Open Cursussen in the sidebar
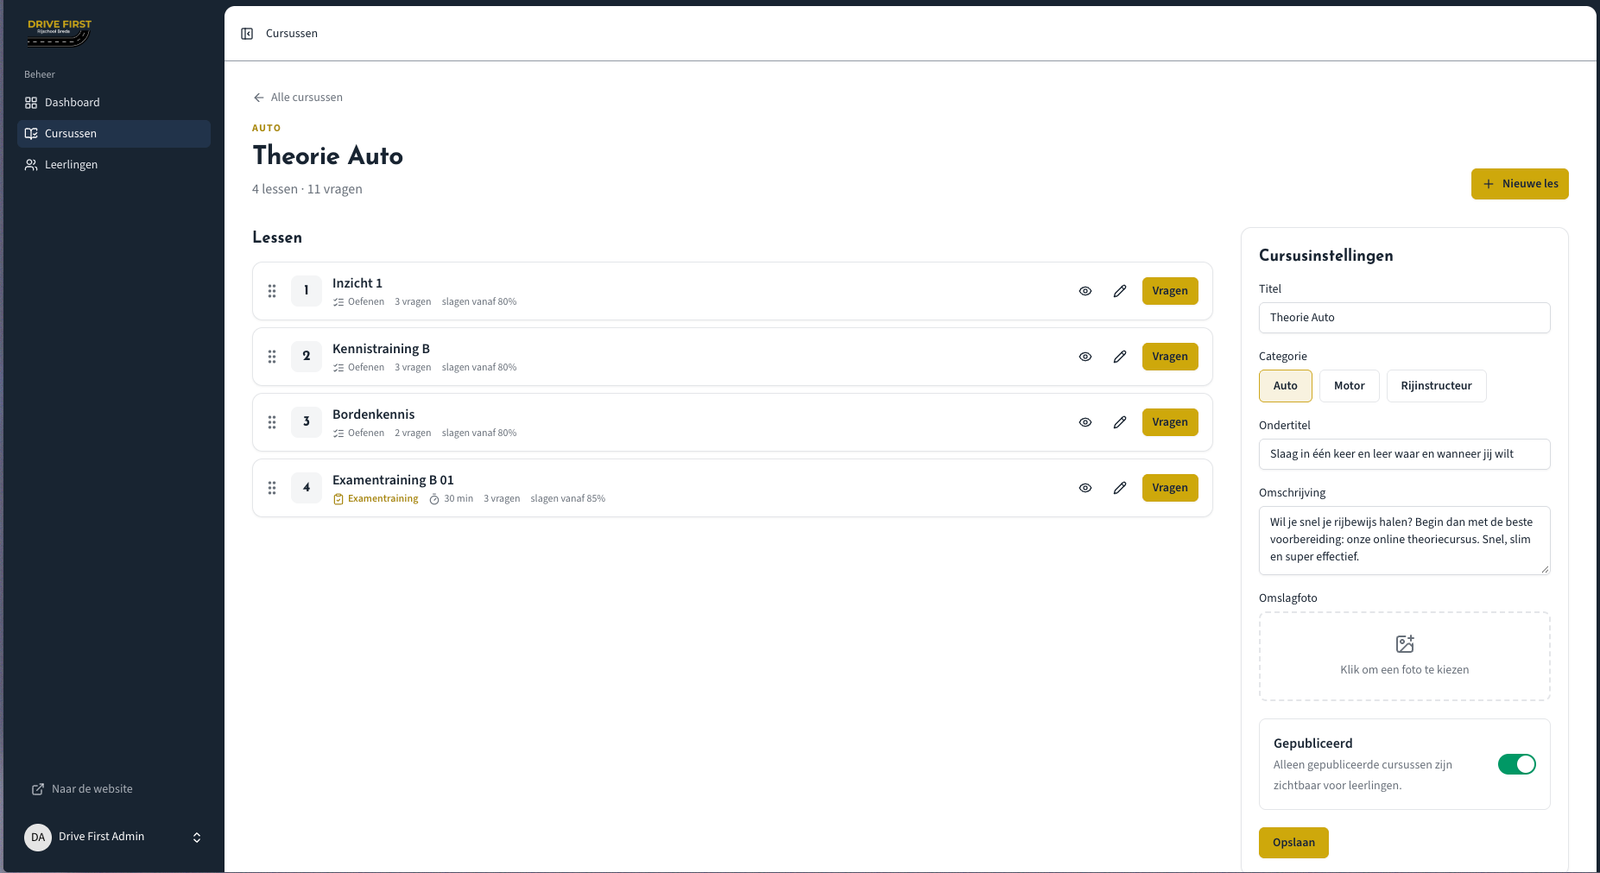 114,134
